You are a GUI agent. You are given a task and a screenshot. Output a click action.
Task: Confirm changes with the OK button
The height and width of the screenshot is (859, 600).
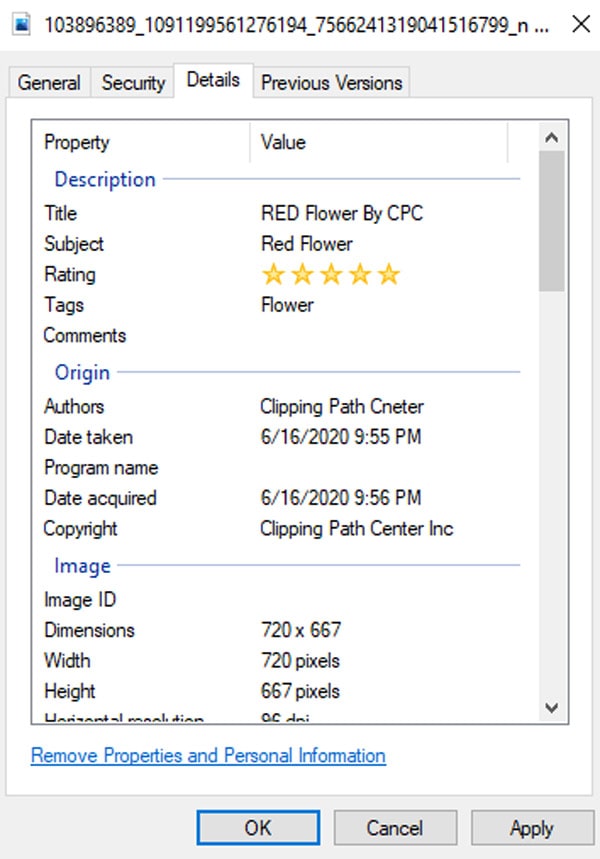point(258,828)
